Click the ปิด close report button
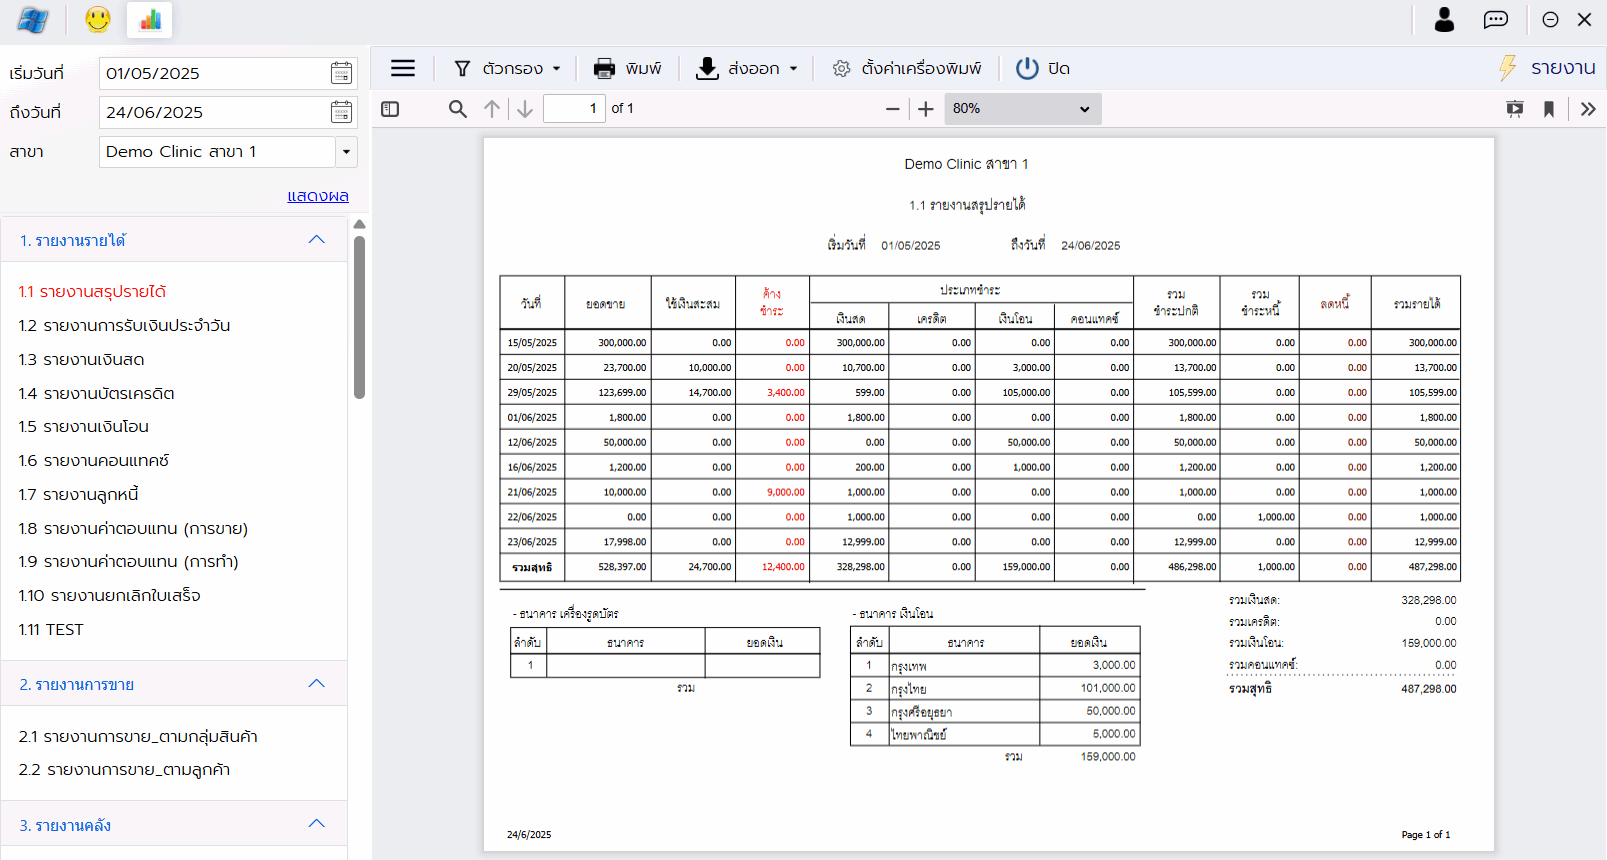Screen dimensions: 1607x860 (x=1043, y=68)
